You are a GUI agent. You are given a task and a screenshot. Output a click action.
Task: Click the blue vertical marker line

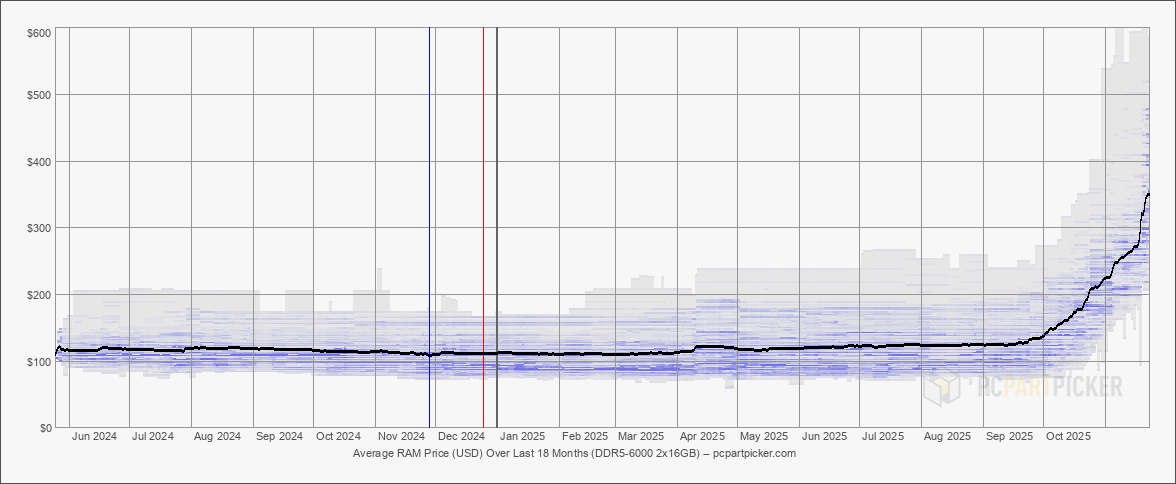click(x=429, y=227)
